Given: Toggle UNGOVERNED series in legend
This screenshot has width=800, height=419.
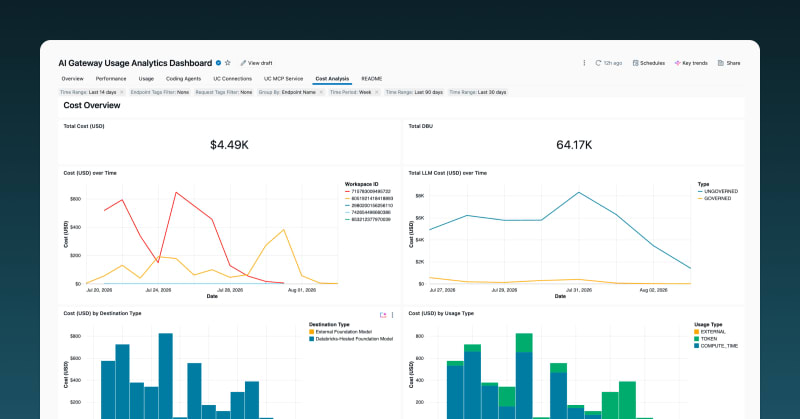Looking at the screenshot, I should pyautogui.click(x=718, y=191).
